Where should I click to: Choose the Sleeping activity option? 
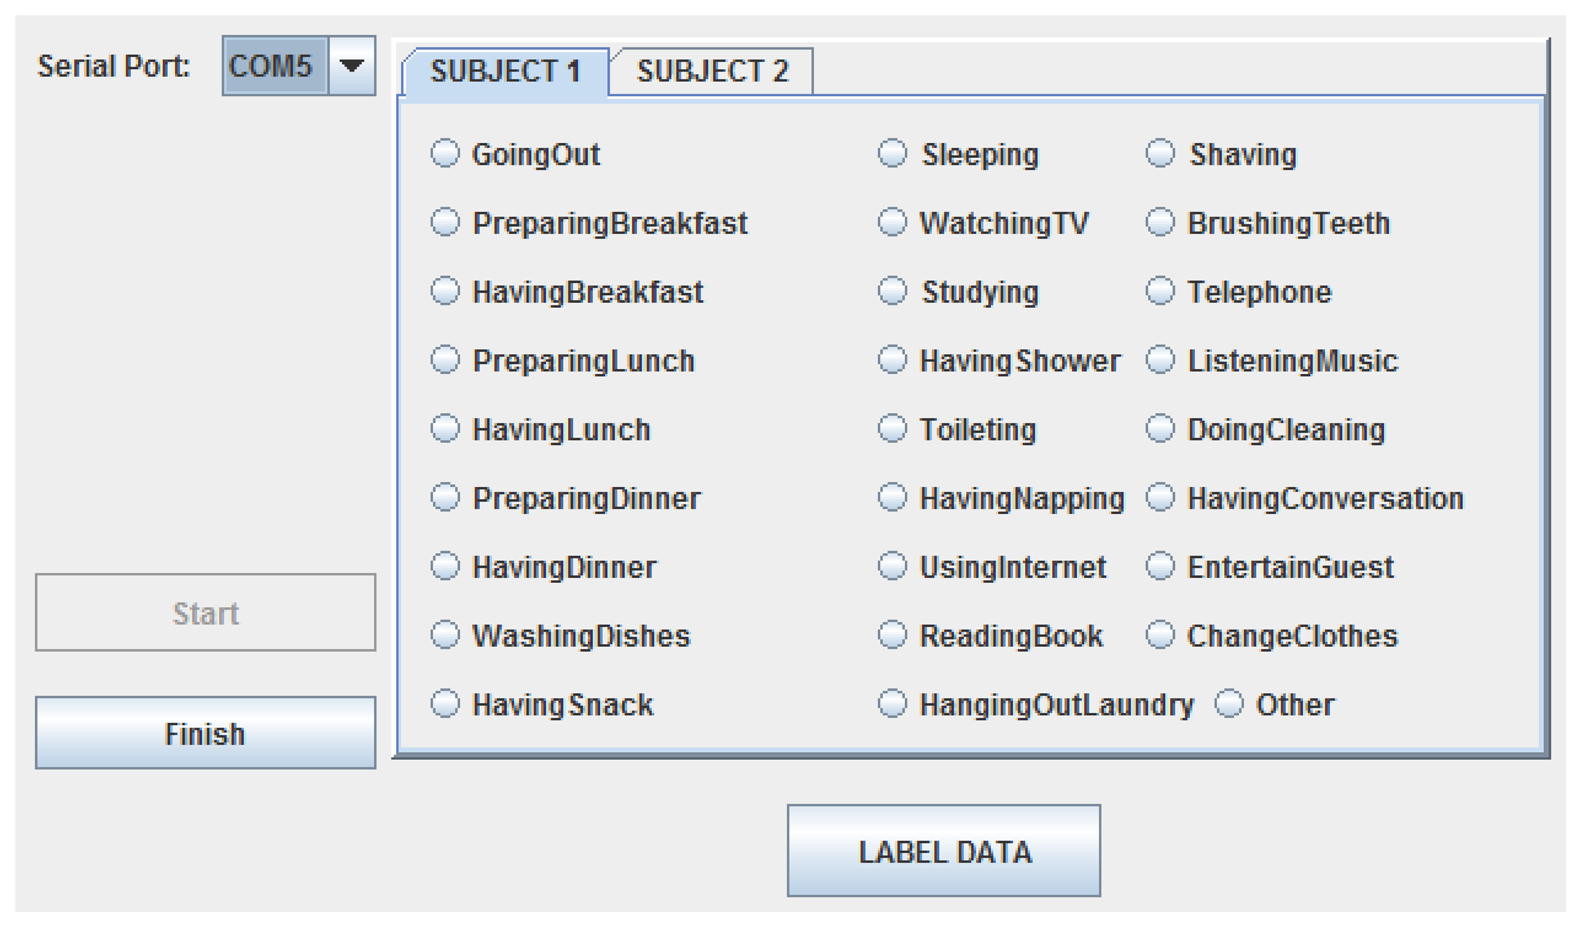point(892,154)
